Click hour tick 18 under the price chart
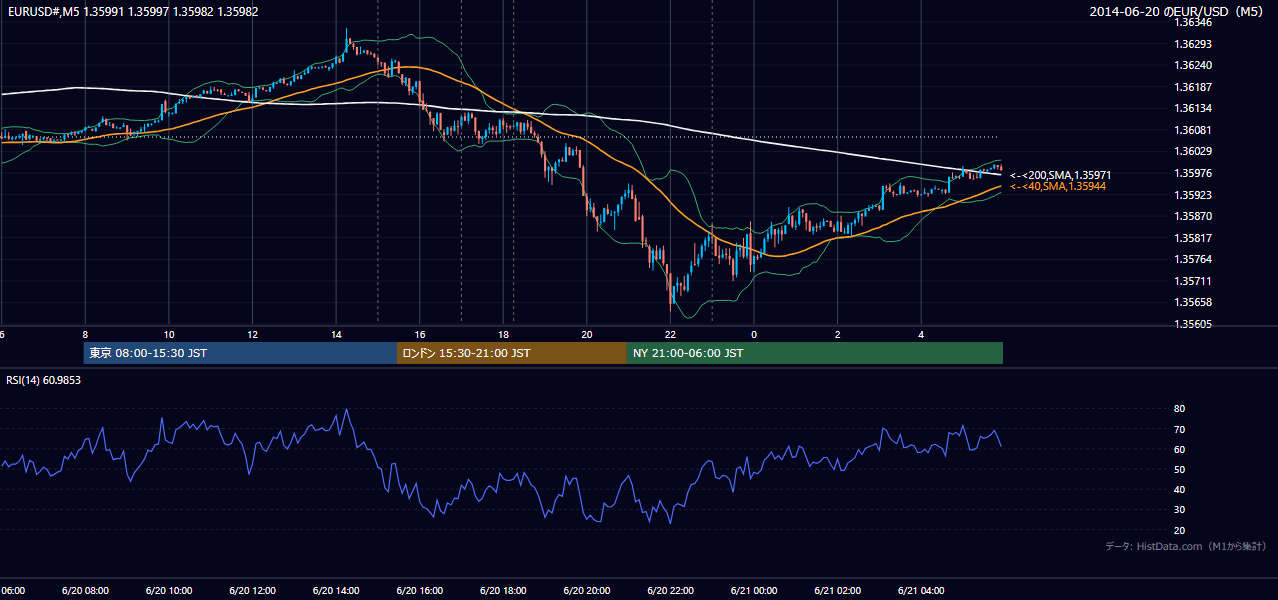 pyautogui.click(x=503, y=335)
